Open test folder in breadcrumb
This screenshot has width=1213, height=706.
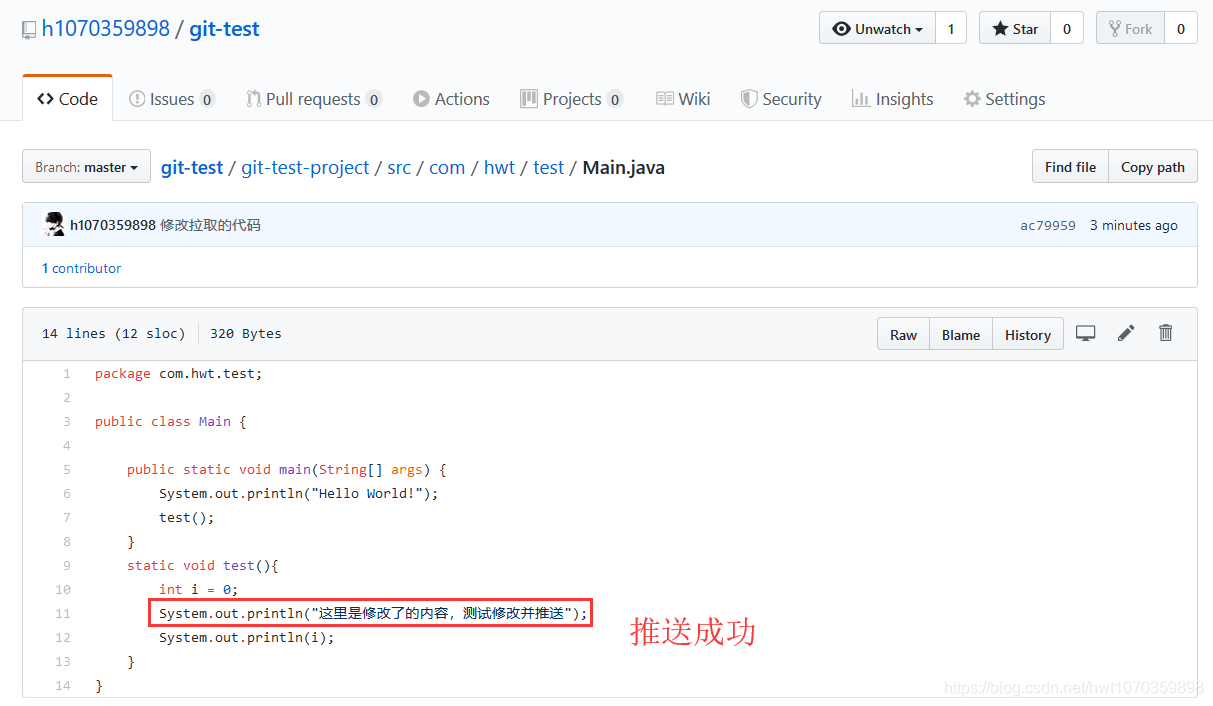click(x=548, y=167)
